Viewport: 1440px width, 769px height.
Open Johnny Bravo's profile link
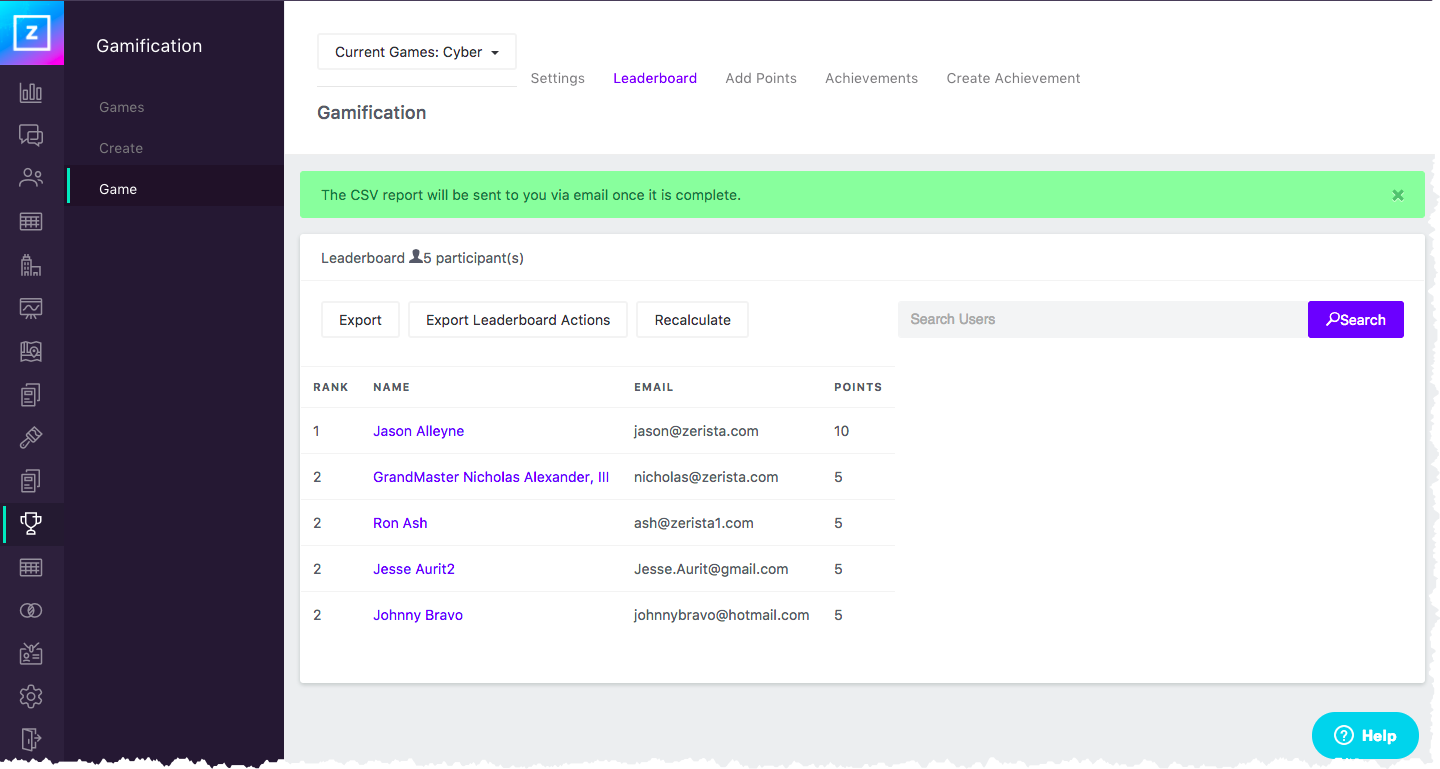coord(418,615)
